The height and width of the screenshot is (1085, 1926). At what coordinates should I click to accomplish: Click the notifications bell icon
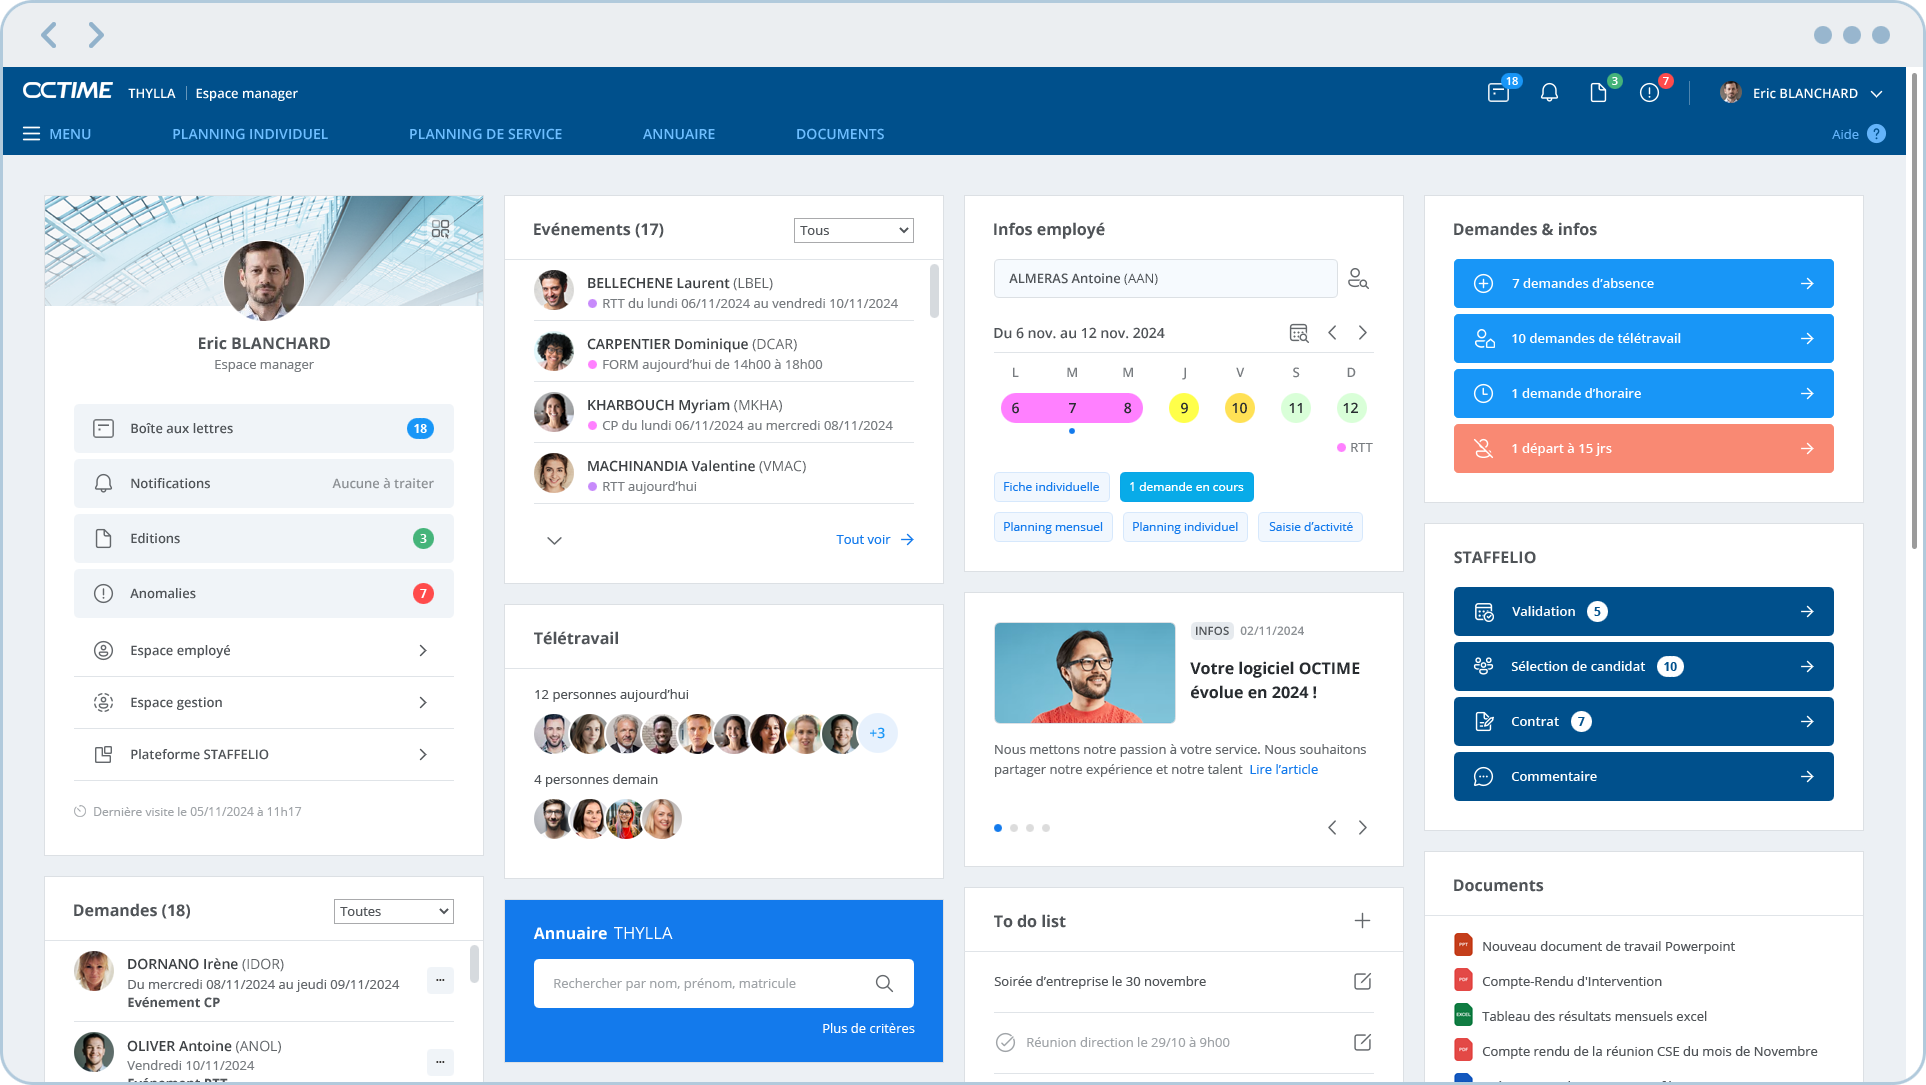(1549, 93)
